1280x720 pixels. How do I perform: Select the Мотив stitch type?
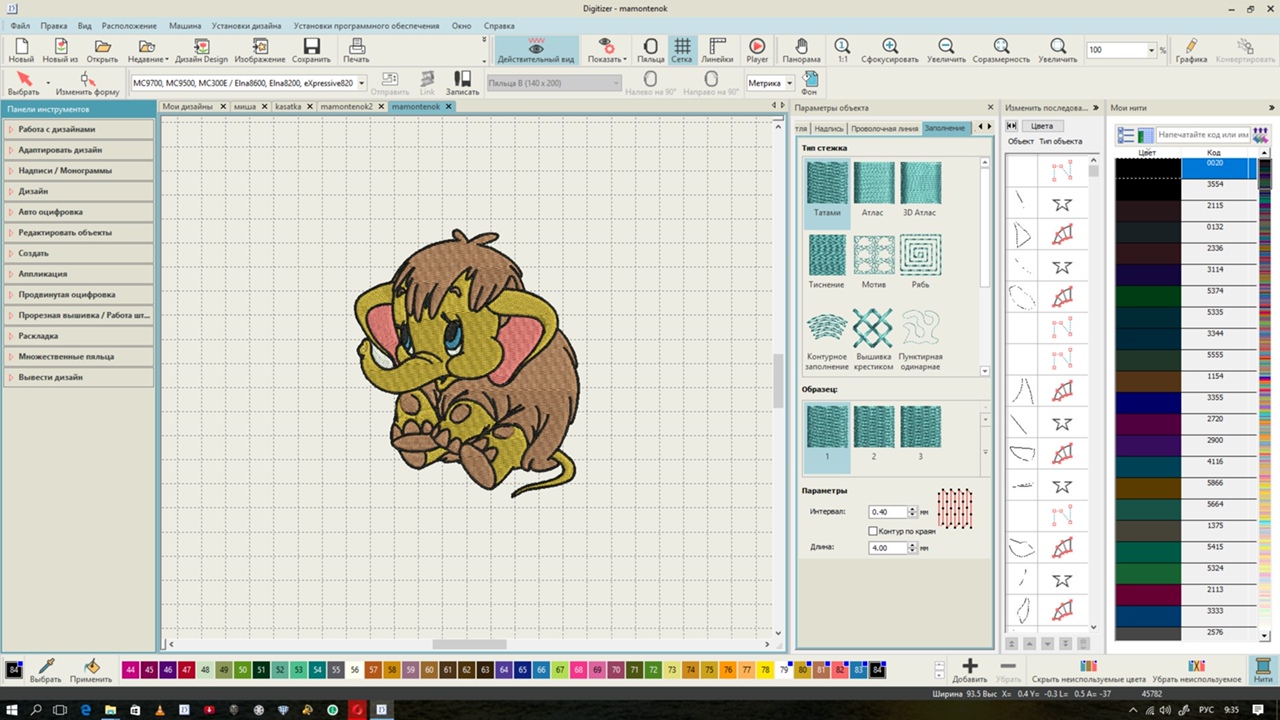click(x=873, y=262)
